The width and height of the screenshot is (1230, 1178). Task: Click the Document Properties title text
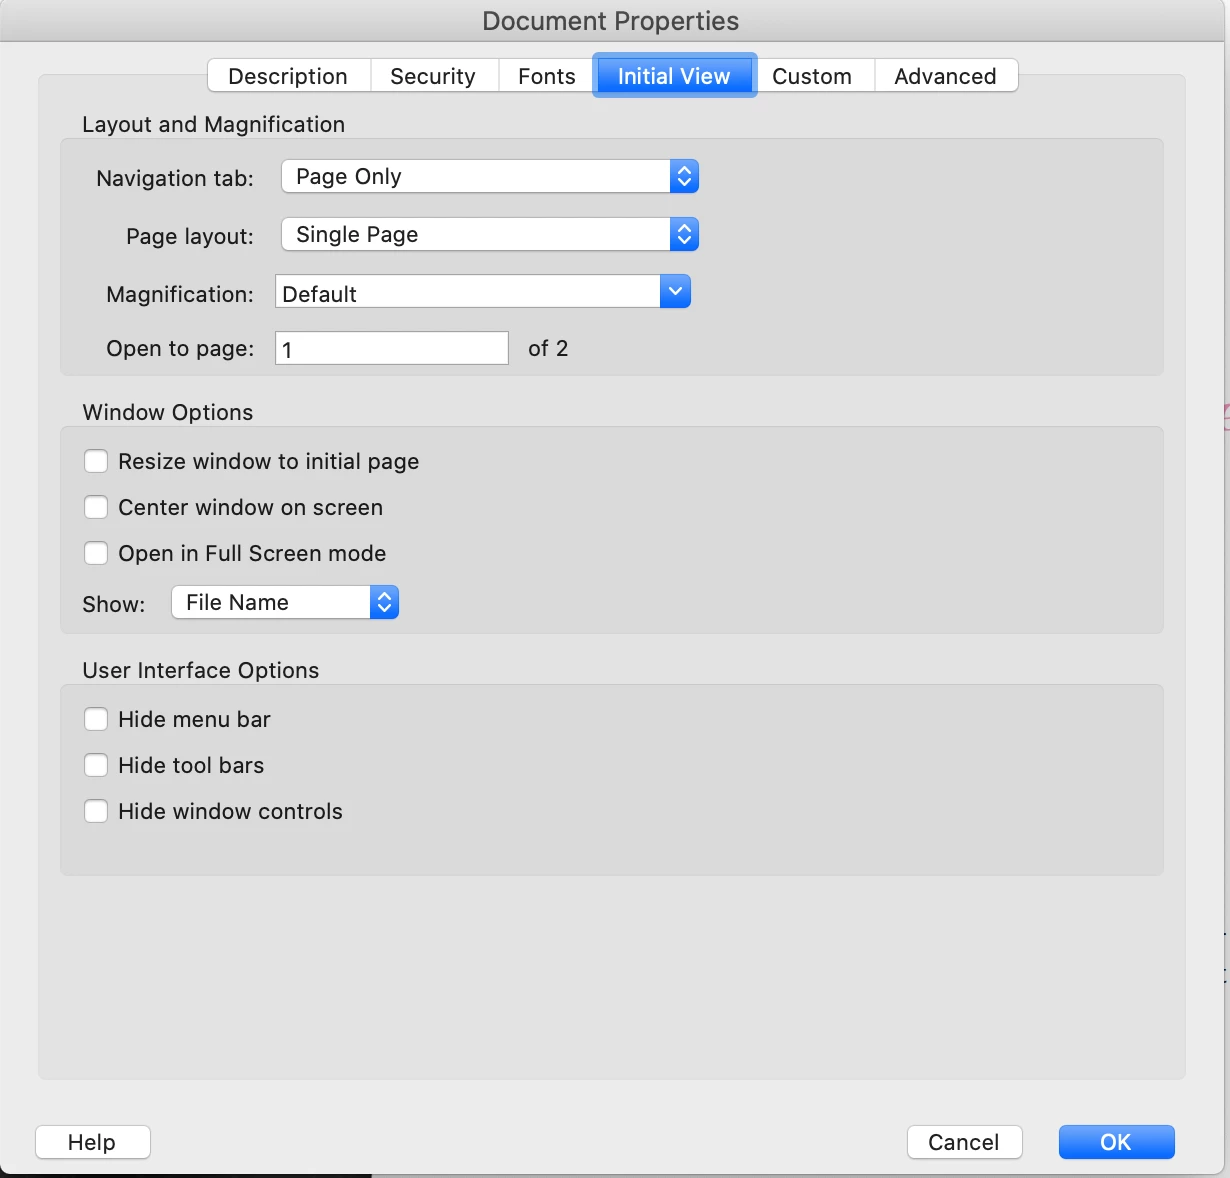pyautogui.click(x=611, y=21)
